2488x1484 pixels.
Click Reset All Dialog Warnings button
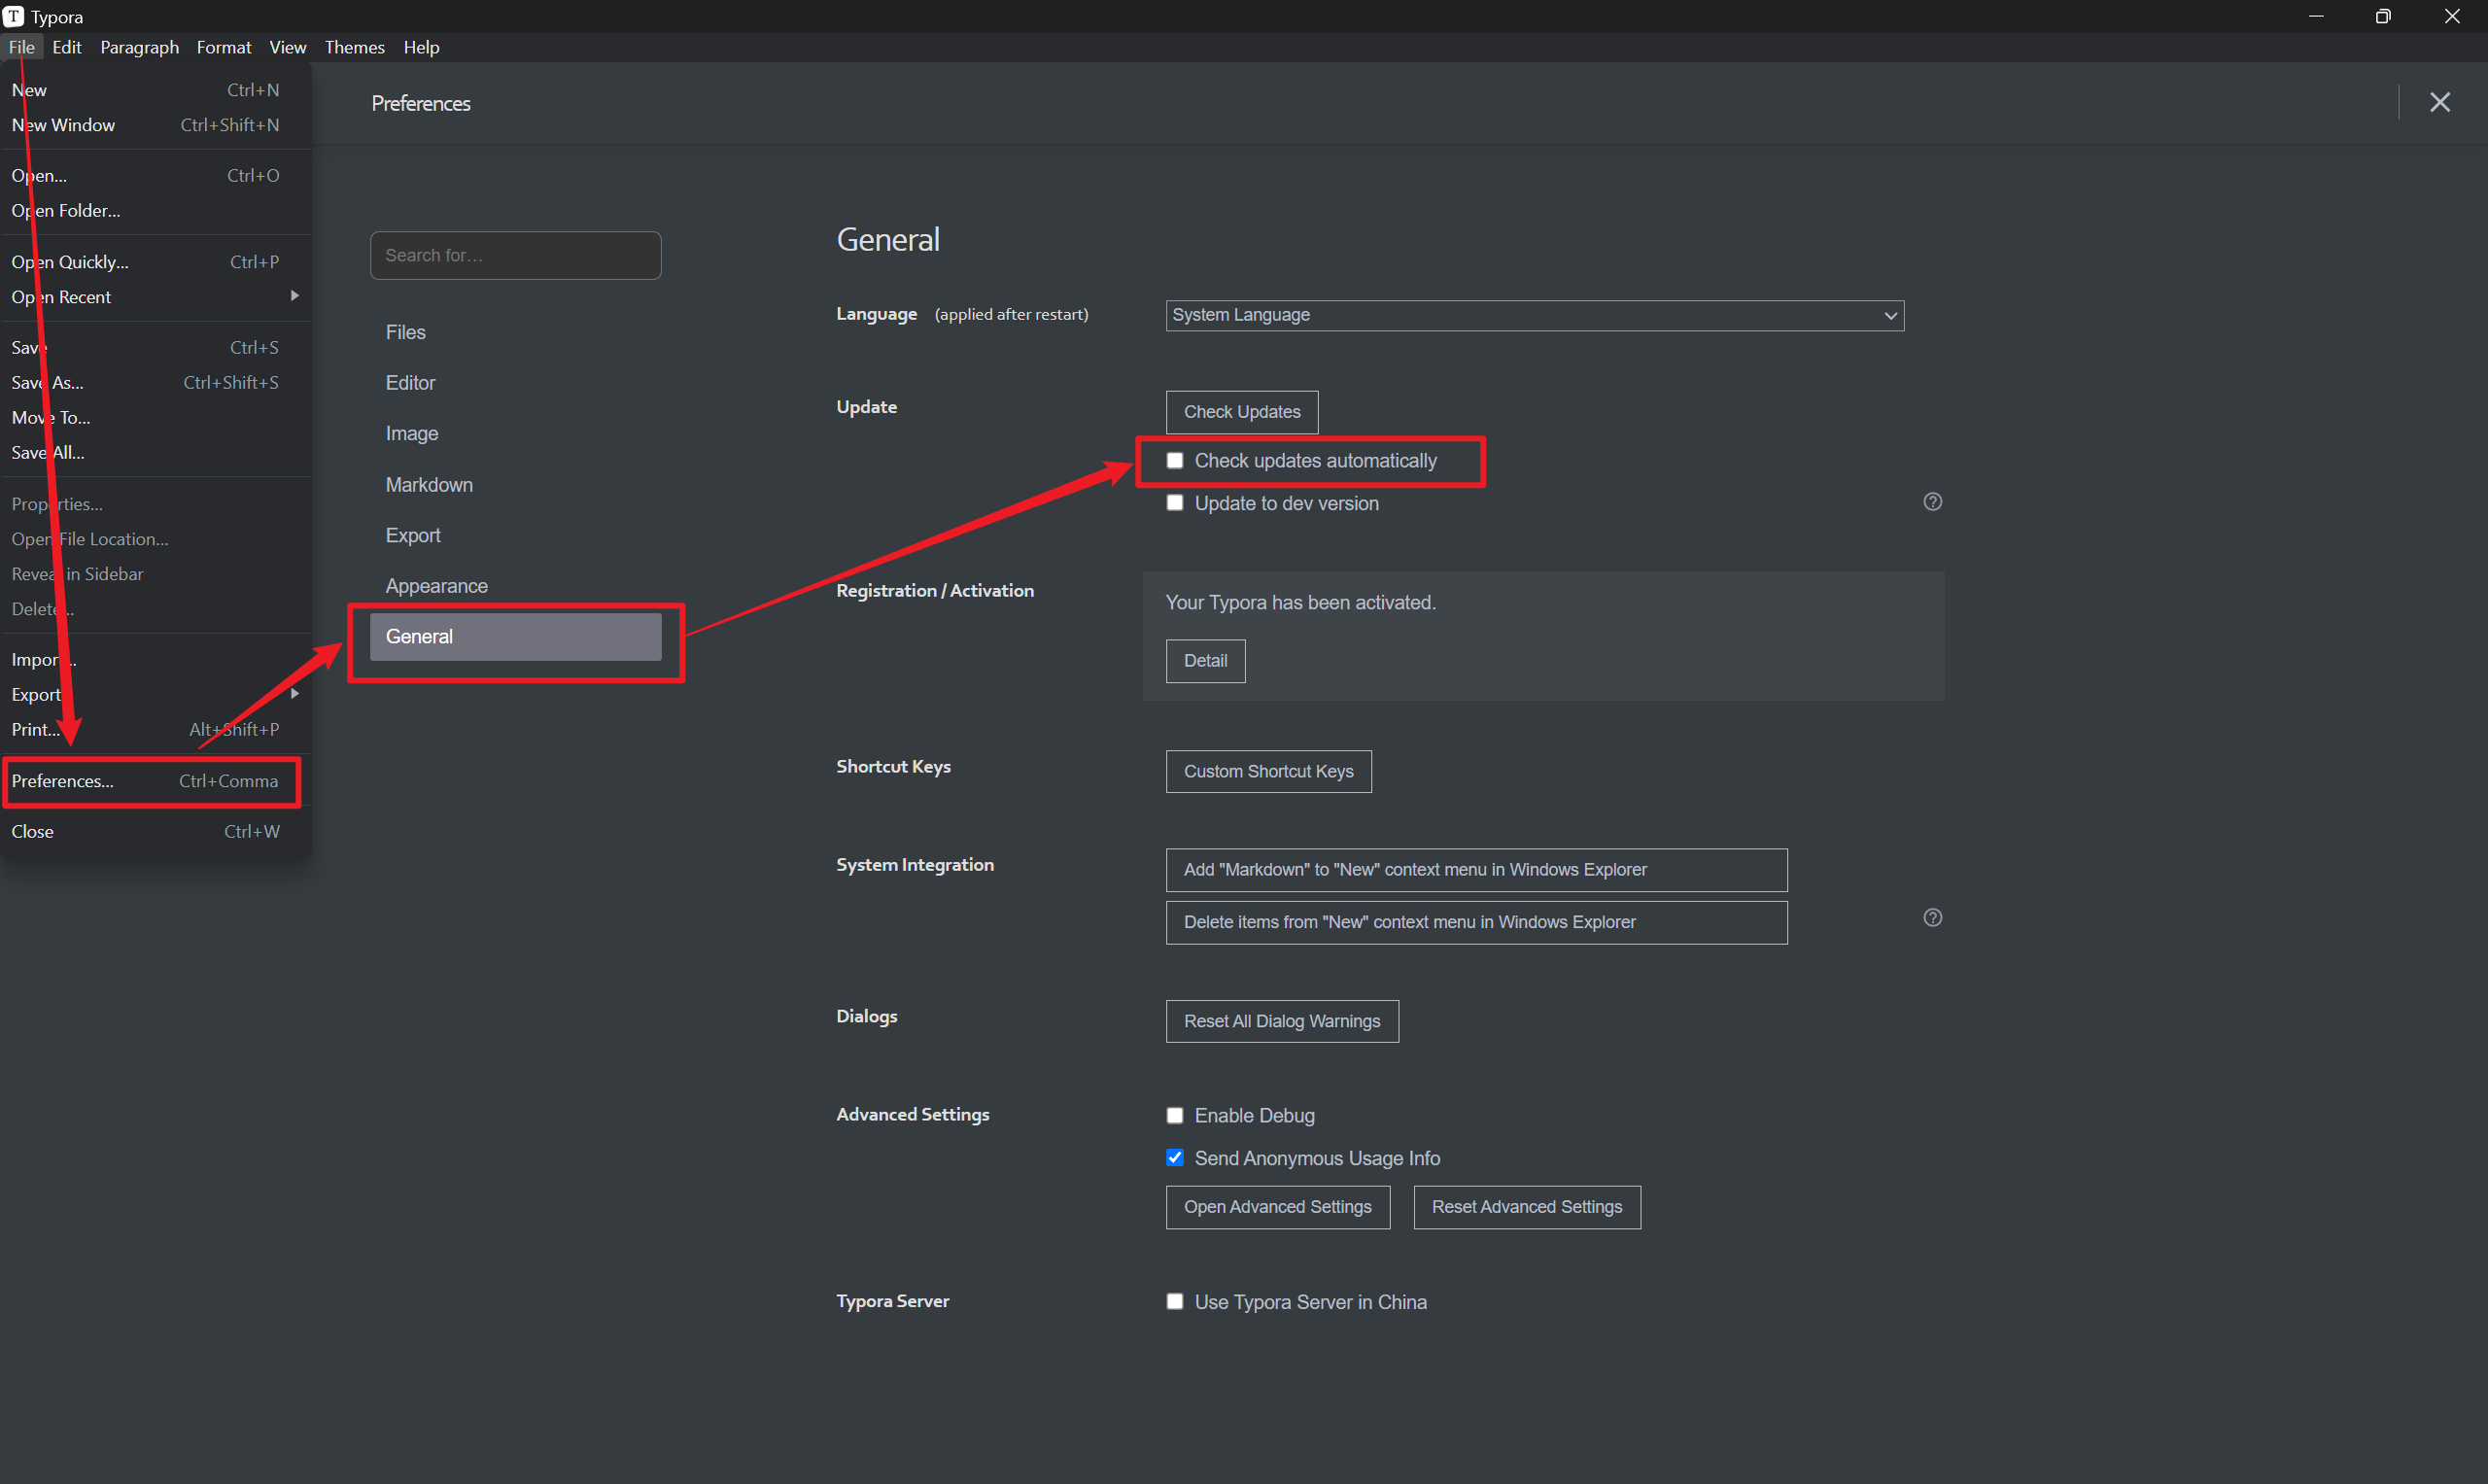(x=1281, y=1021)
